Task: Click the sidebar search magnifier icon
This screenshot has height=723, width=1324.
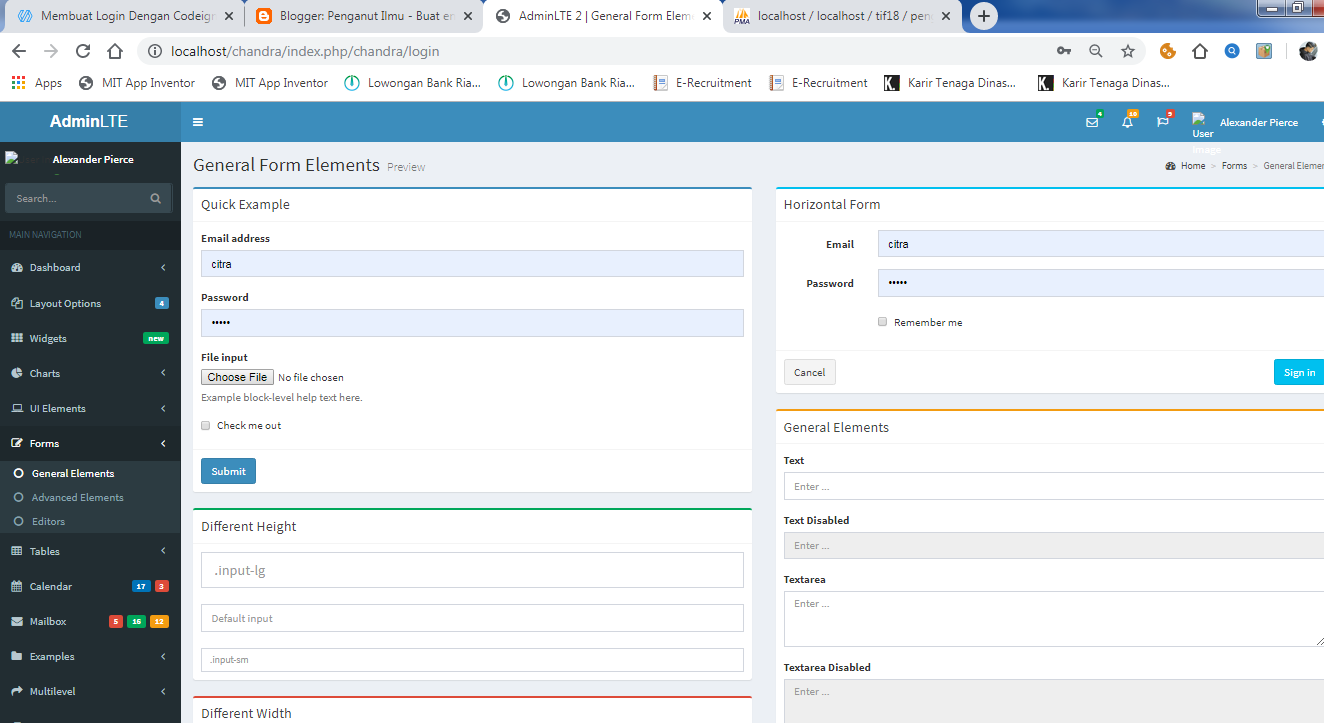Action: tap(156, 198)
